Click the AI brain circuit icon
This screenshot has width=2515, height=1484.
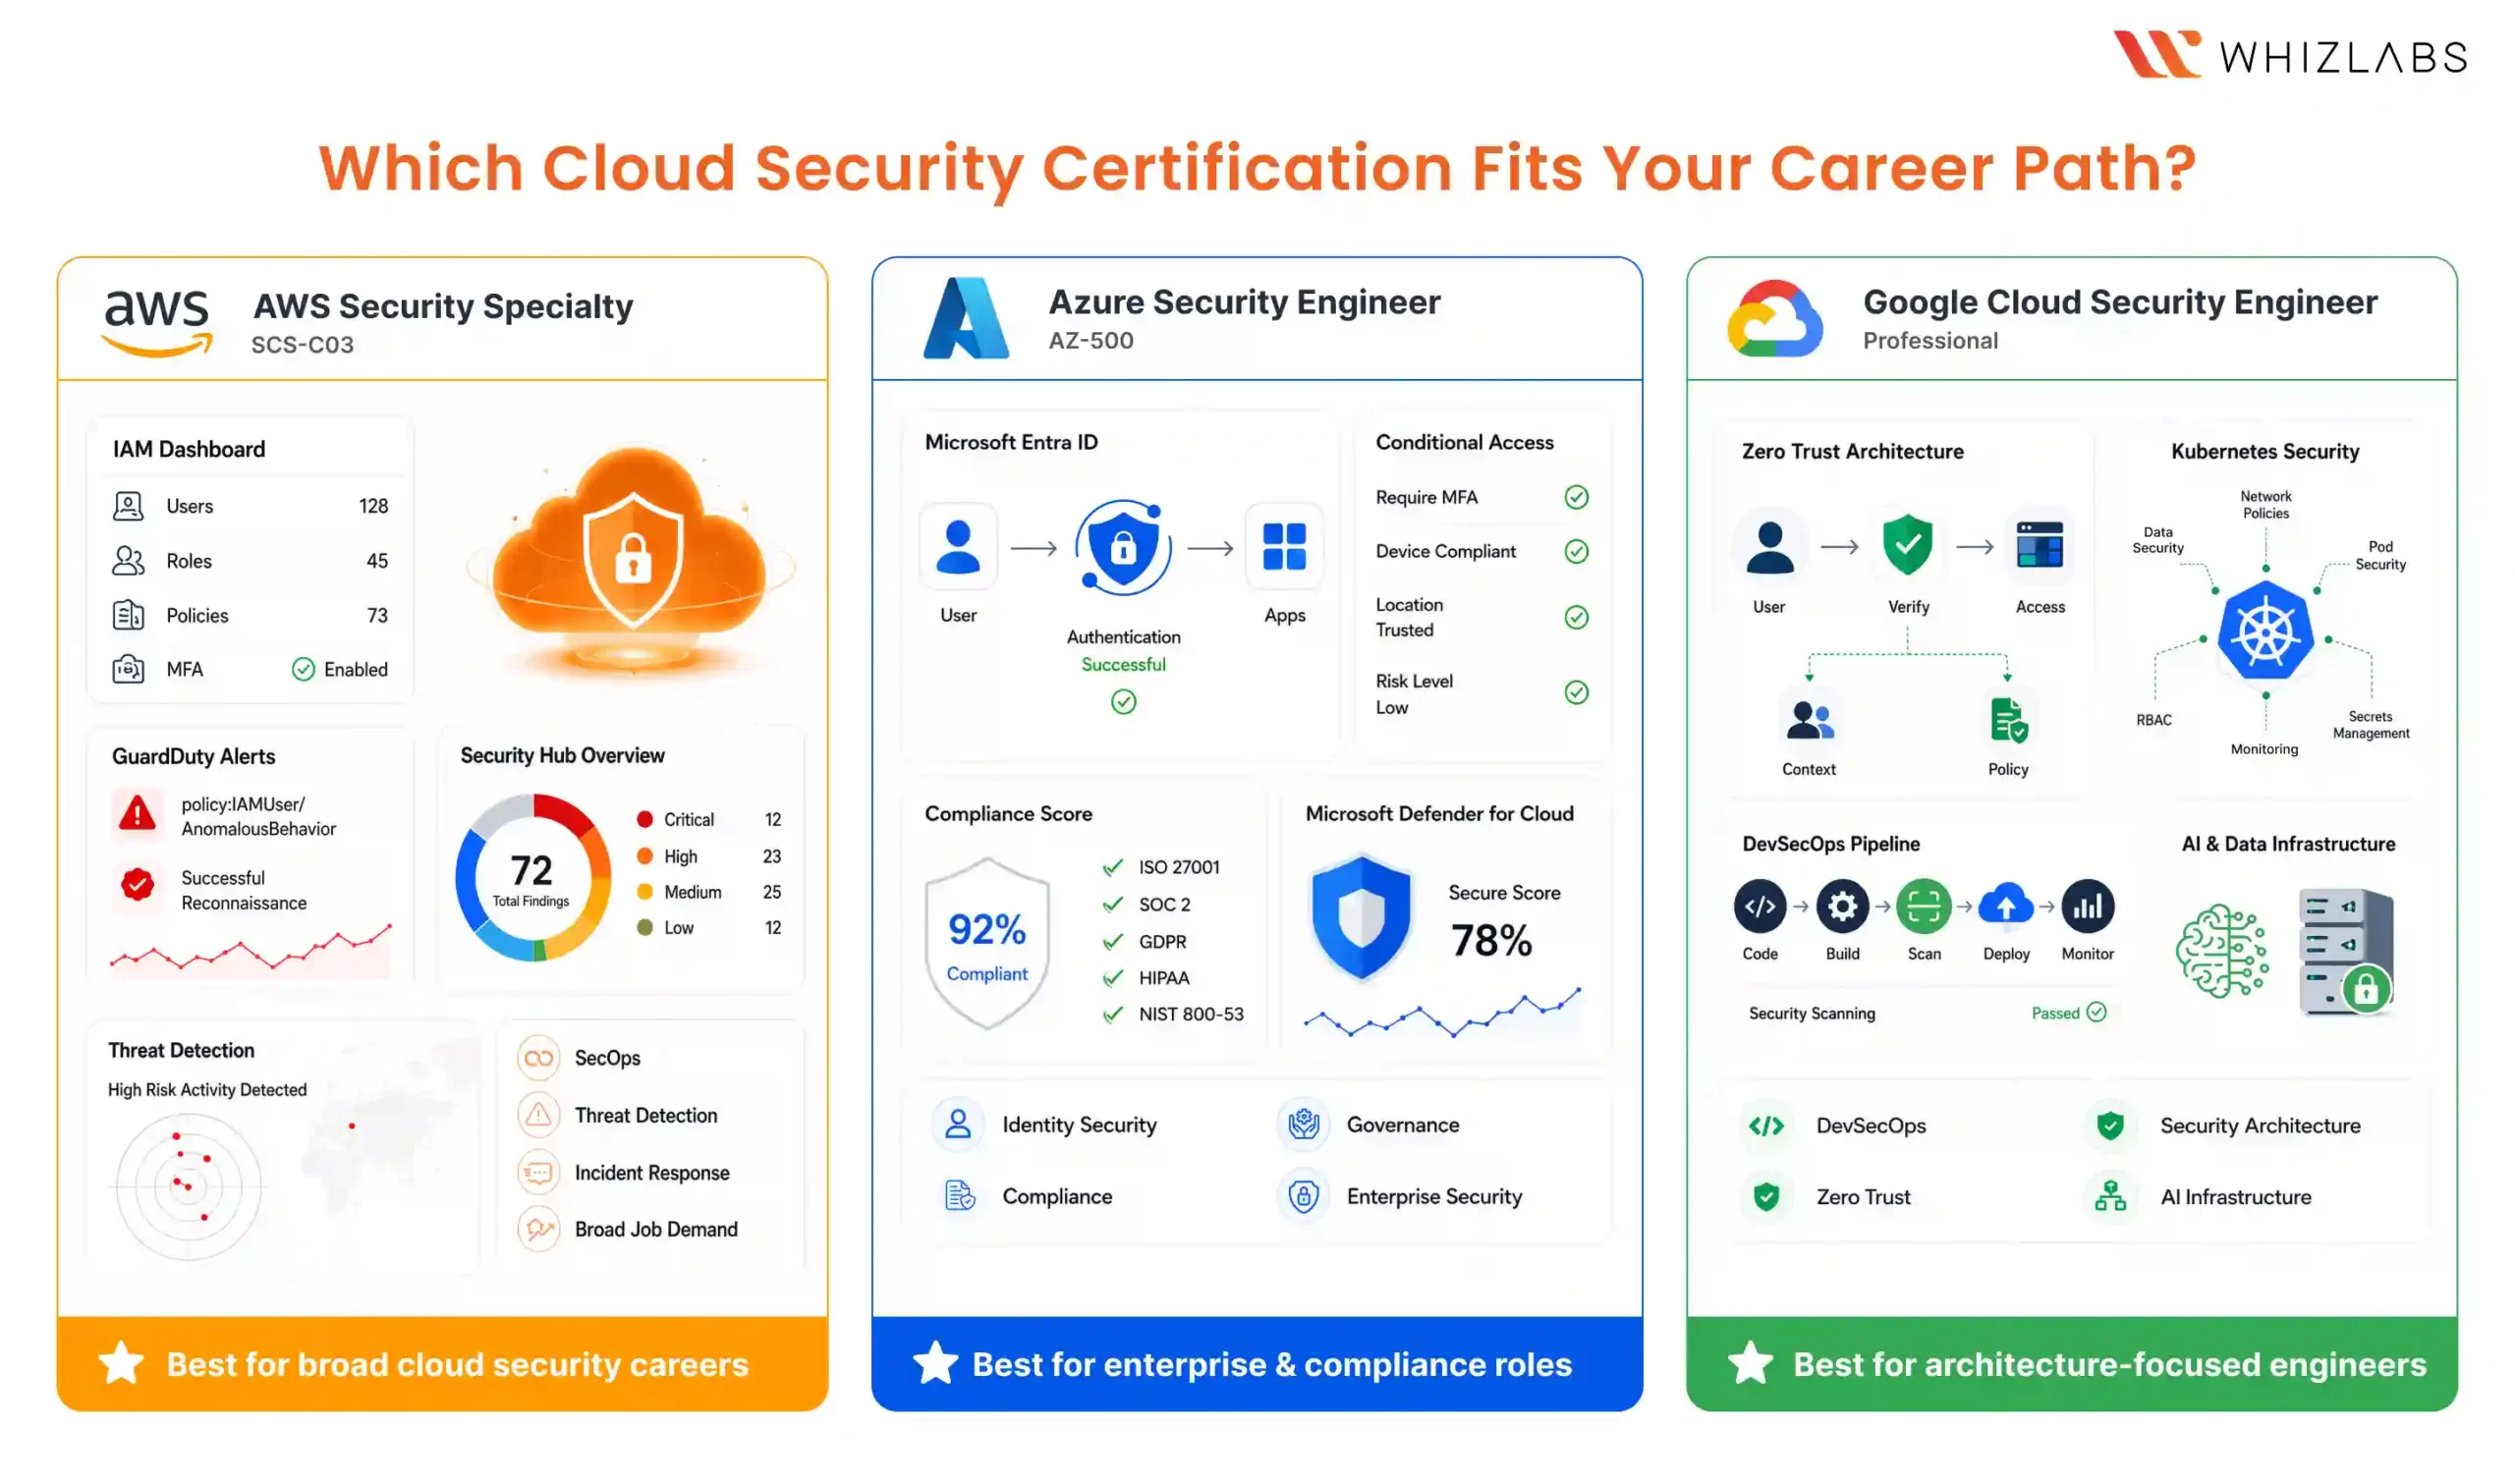coord(2222,950)
